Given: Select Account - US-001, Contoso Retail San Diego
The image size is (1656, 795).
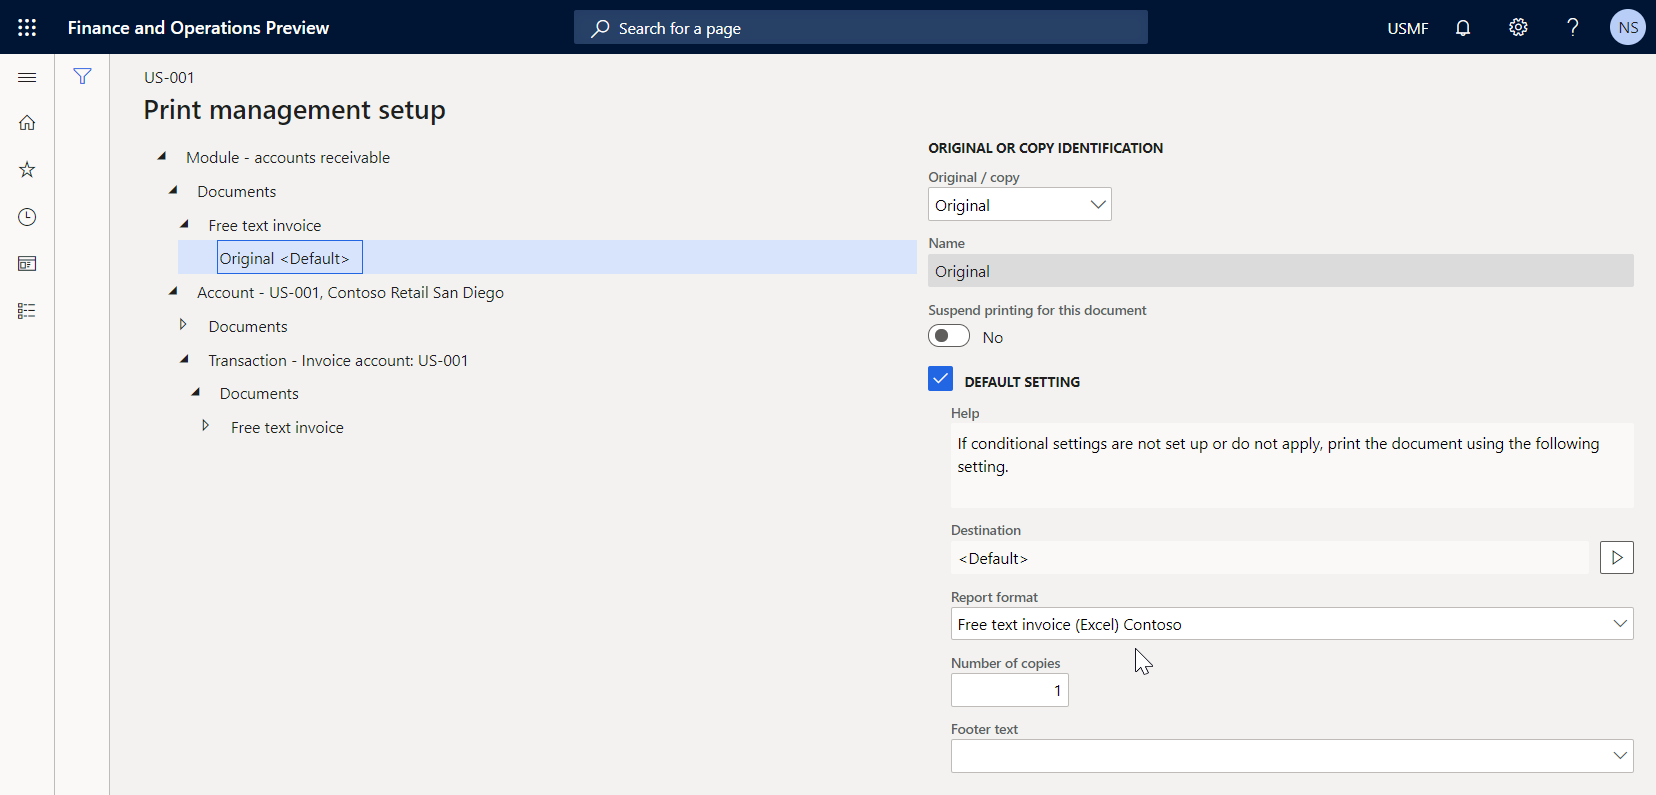Looking at the screenshot, I should point(350,292).
